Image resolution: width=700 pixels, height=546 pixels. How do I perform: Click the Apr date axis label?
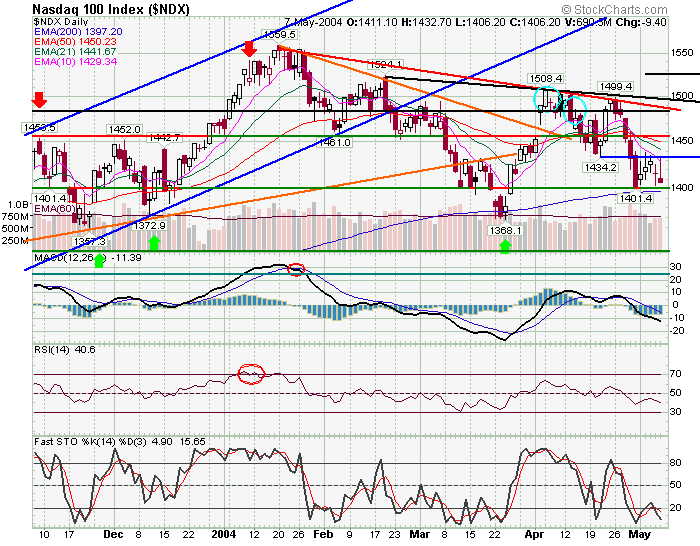point(534,534)
